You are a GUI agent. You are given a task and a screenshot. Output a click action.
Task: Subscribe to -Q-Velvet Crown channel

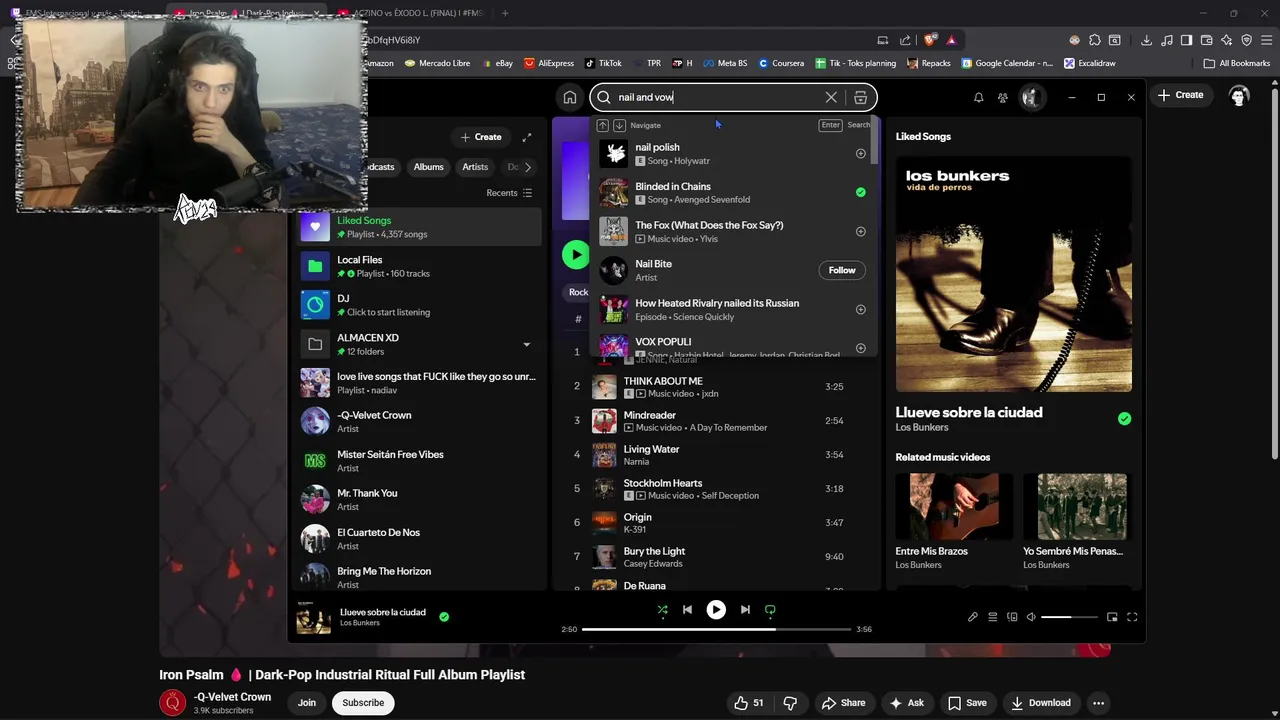pos(363,703)
